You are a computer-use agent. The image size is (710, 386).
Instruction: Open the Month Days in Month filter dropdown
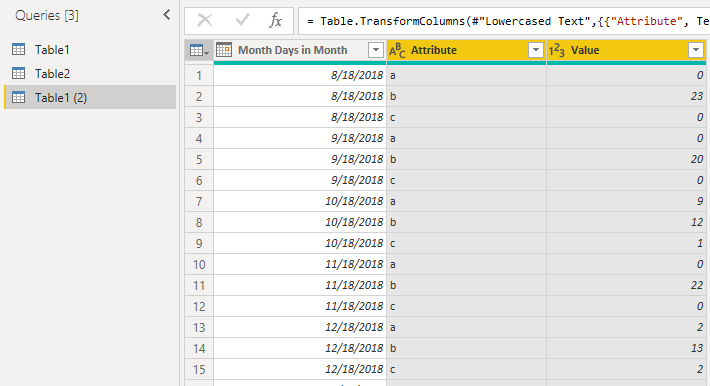coord(375,50)
